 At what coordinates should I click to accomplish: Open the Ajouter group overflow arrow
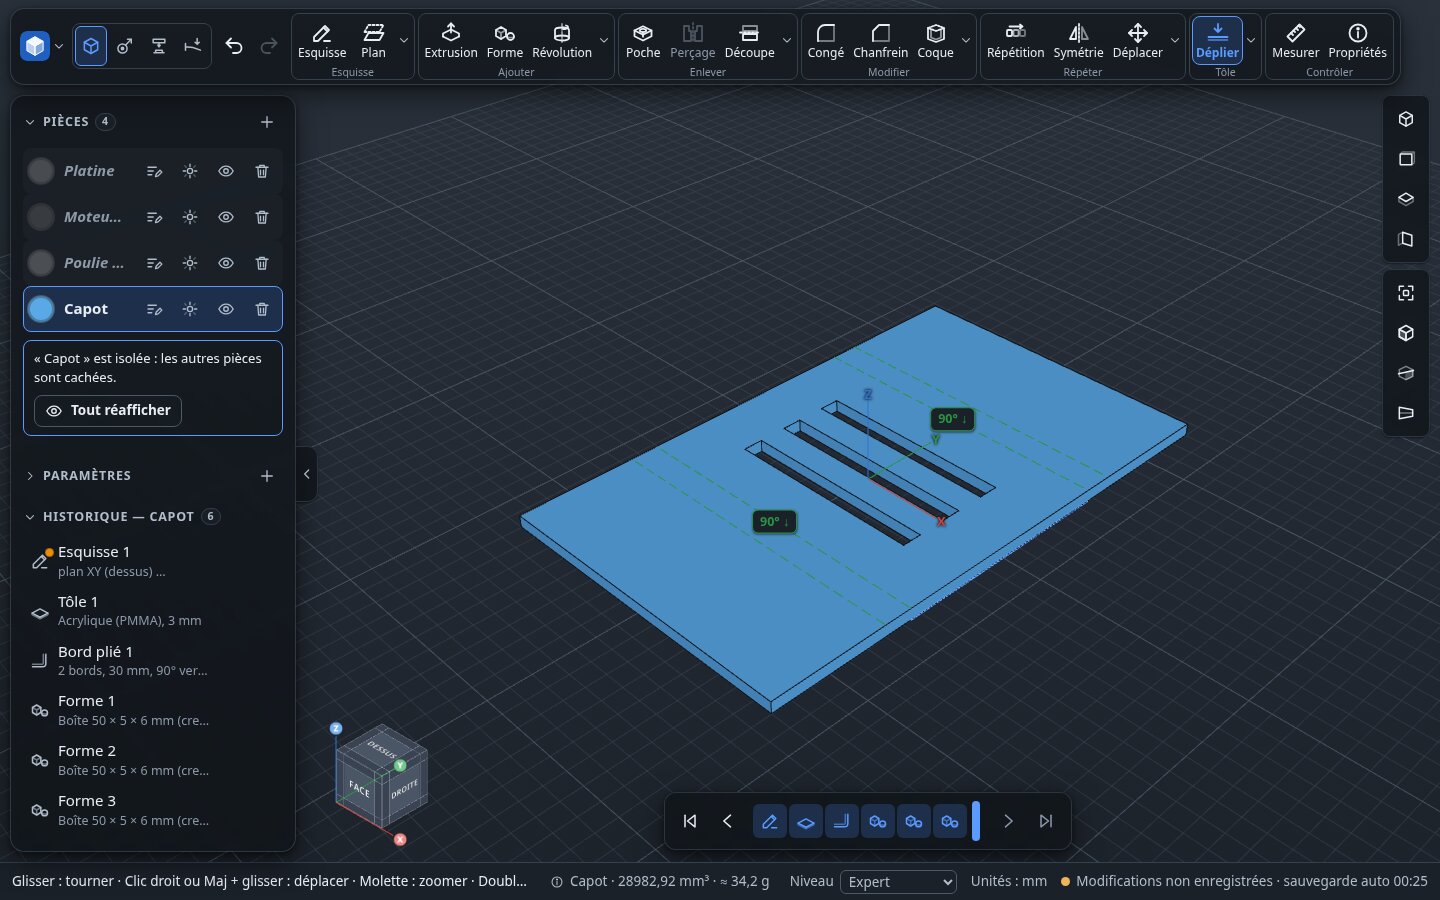[604, 41]
